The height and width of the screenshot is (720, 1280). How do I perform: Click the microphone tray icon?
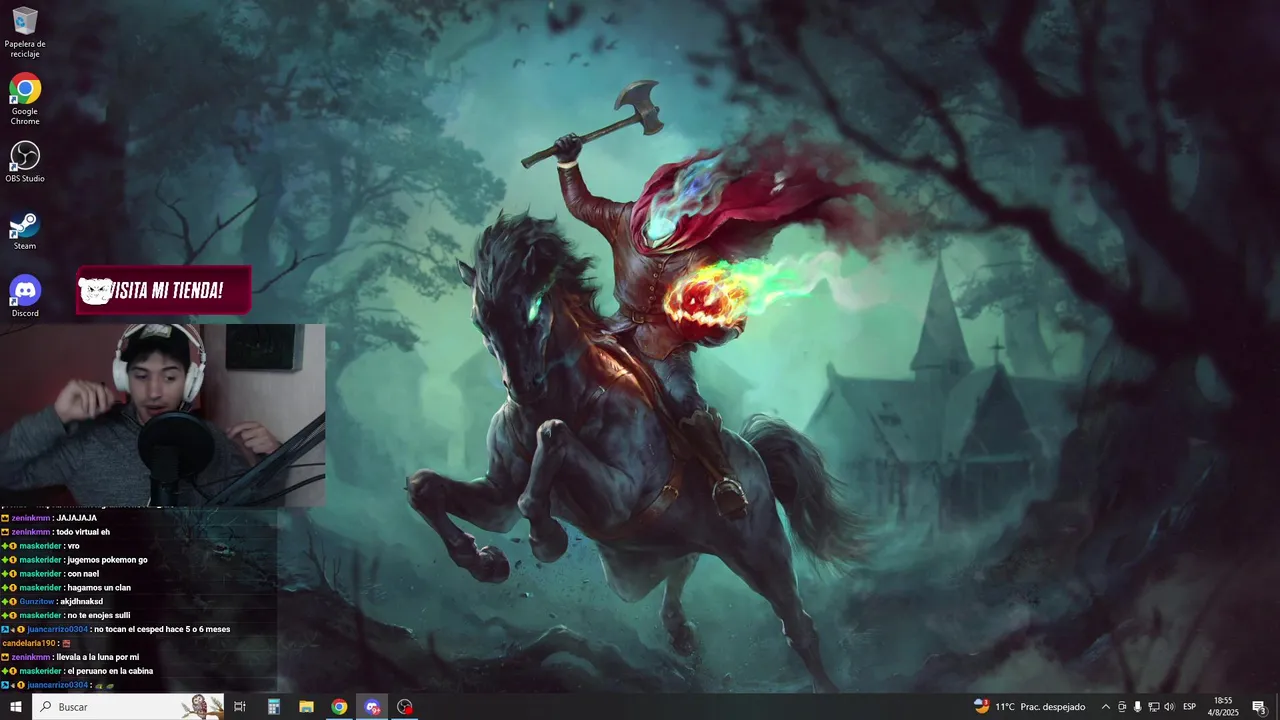pos(1137,707)
